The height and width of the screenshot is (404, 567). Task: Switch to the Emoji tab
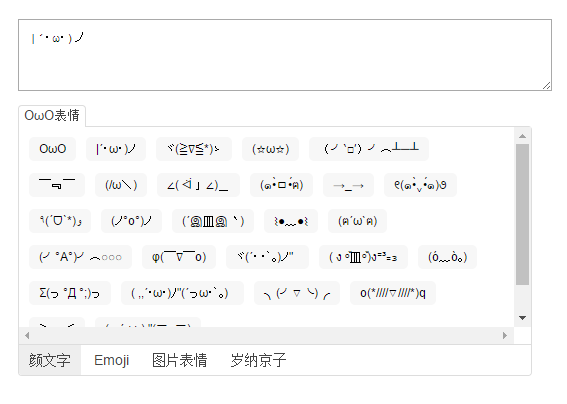(x=111, y=360)
